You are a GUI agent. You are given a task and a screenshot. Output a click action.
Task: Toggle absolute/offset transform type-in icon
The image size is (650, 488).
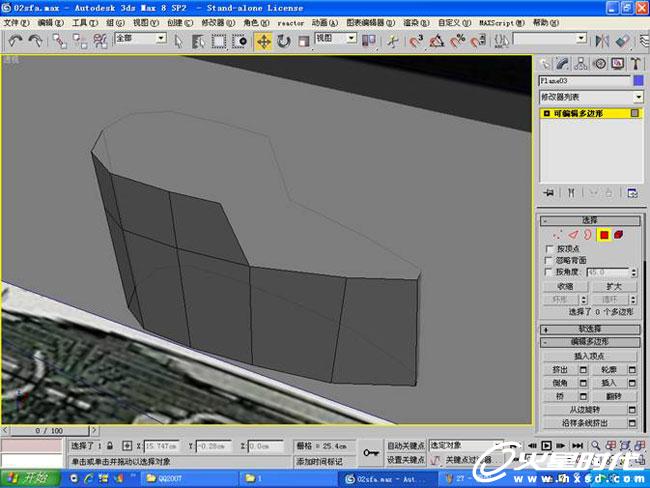pyautogui.click(x=127, y=446)
